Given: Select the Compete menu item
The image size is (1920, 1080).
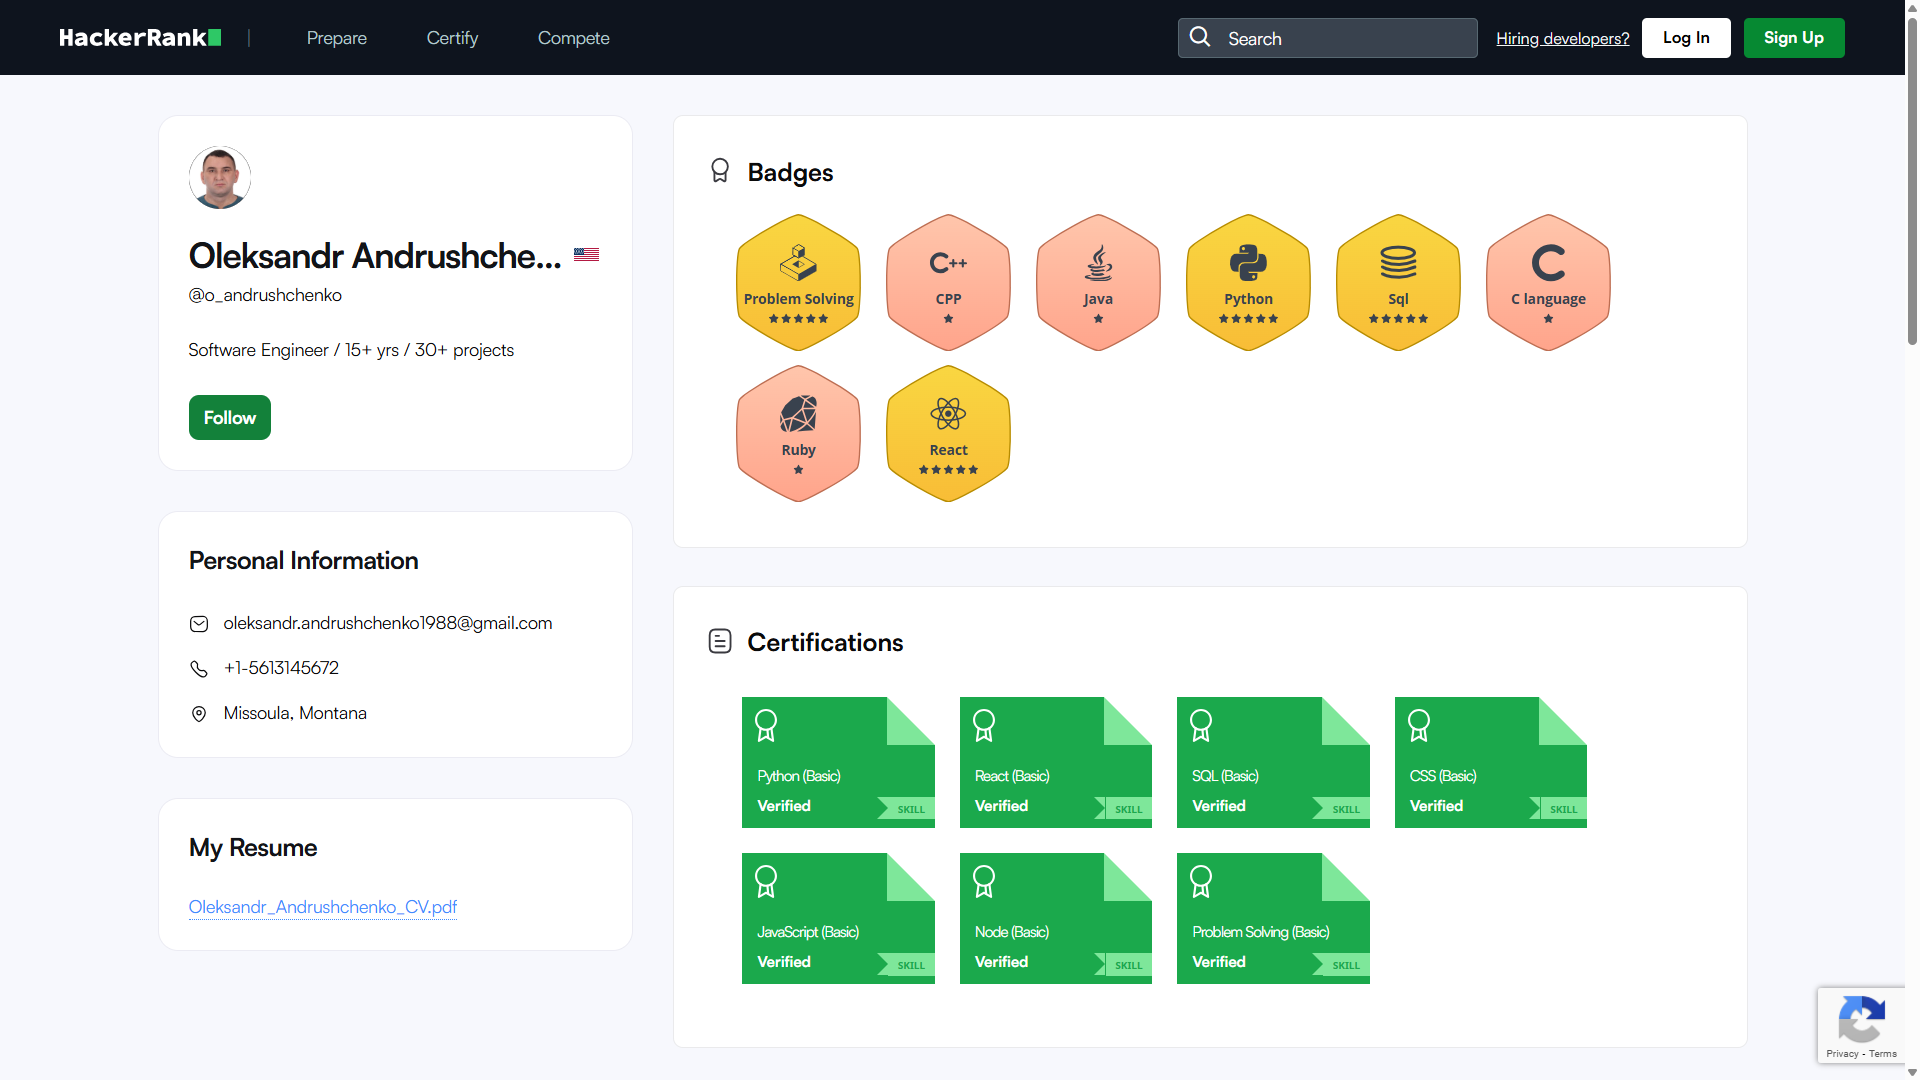Looking at the screenshot, I should [573, 38].
